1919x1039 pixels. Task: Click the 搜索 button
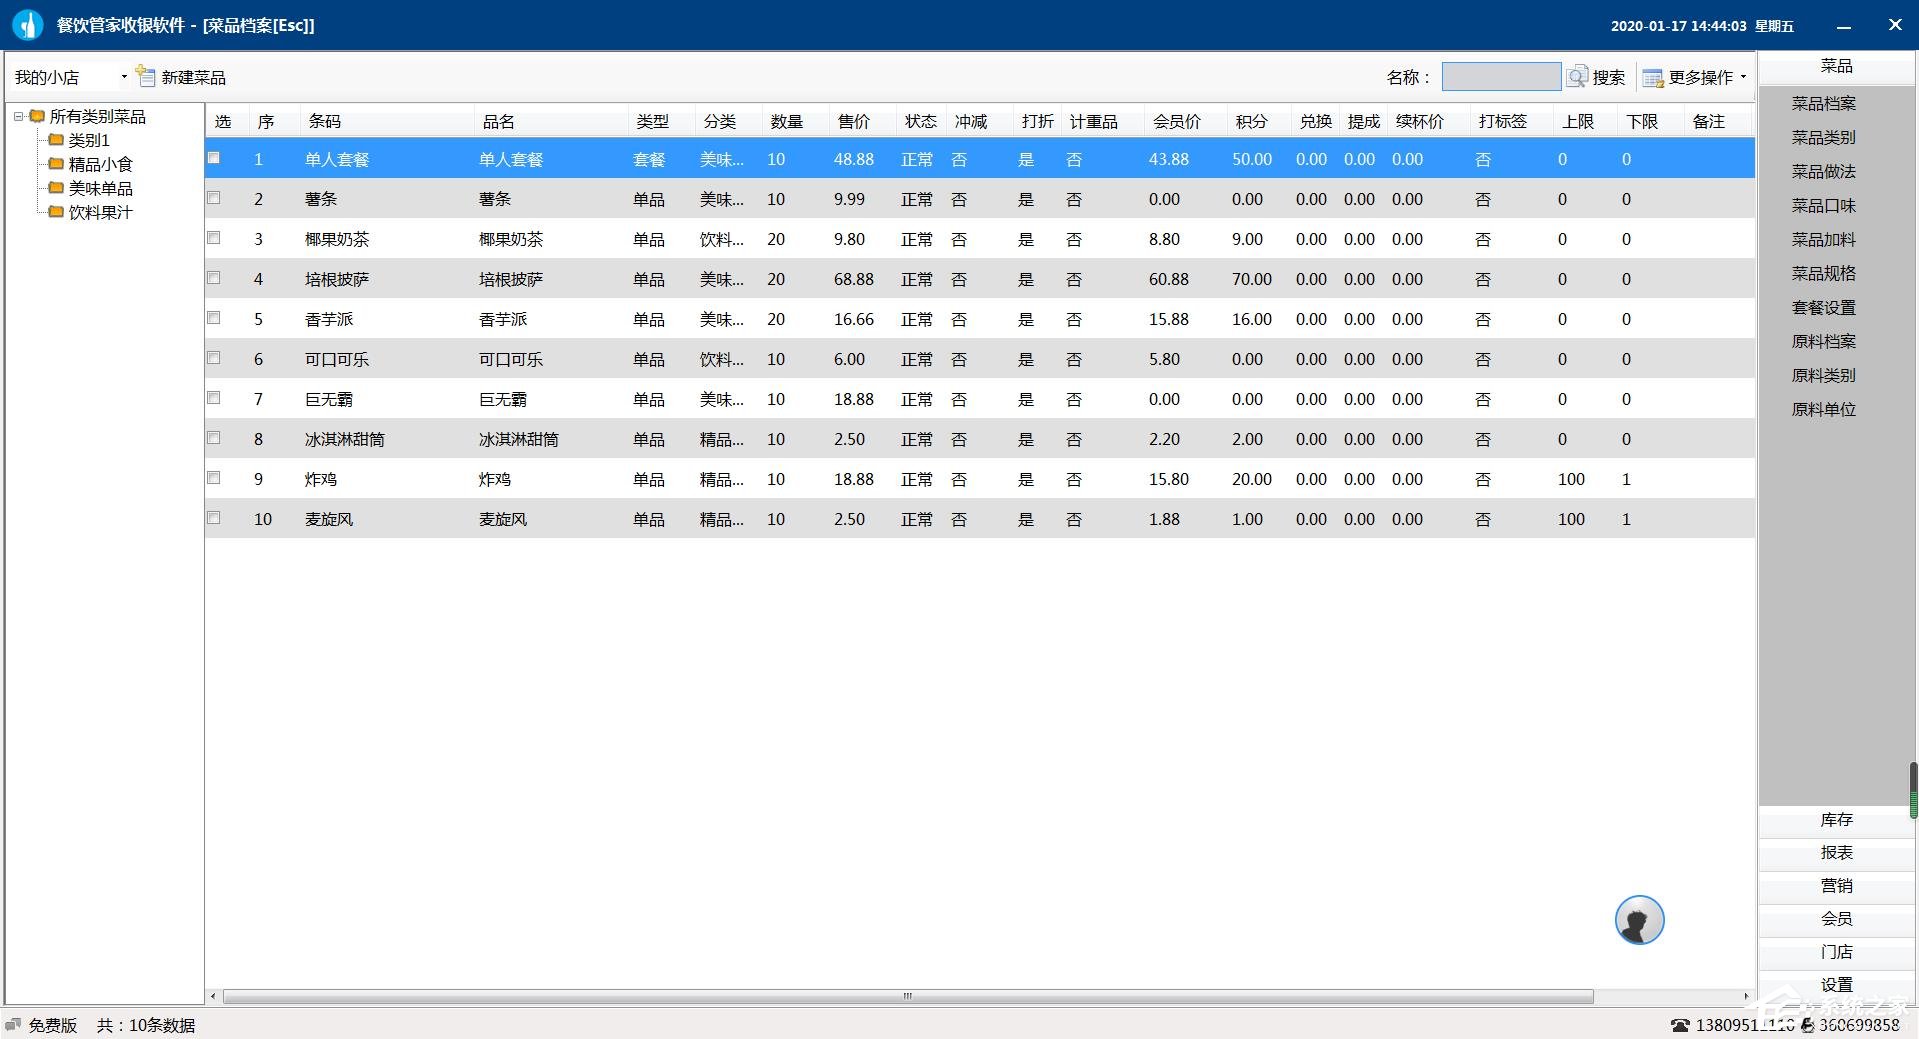coord(1597,77)
